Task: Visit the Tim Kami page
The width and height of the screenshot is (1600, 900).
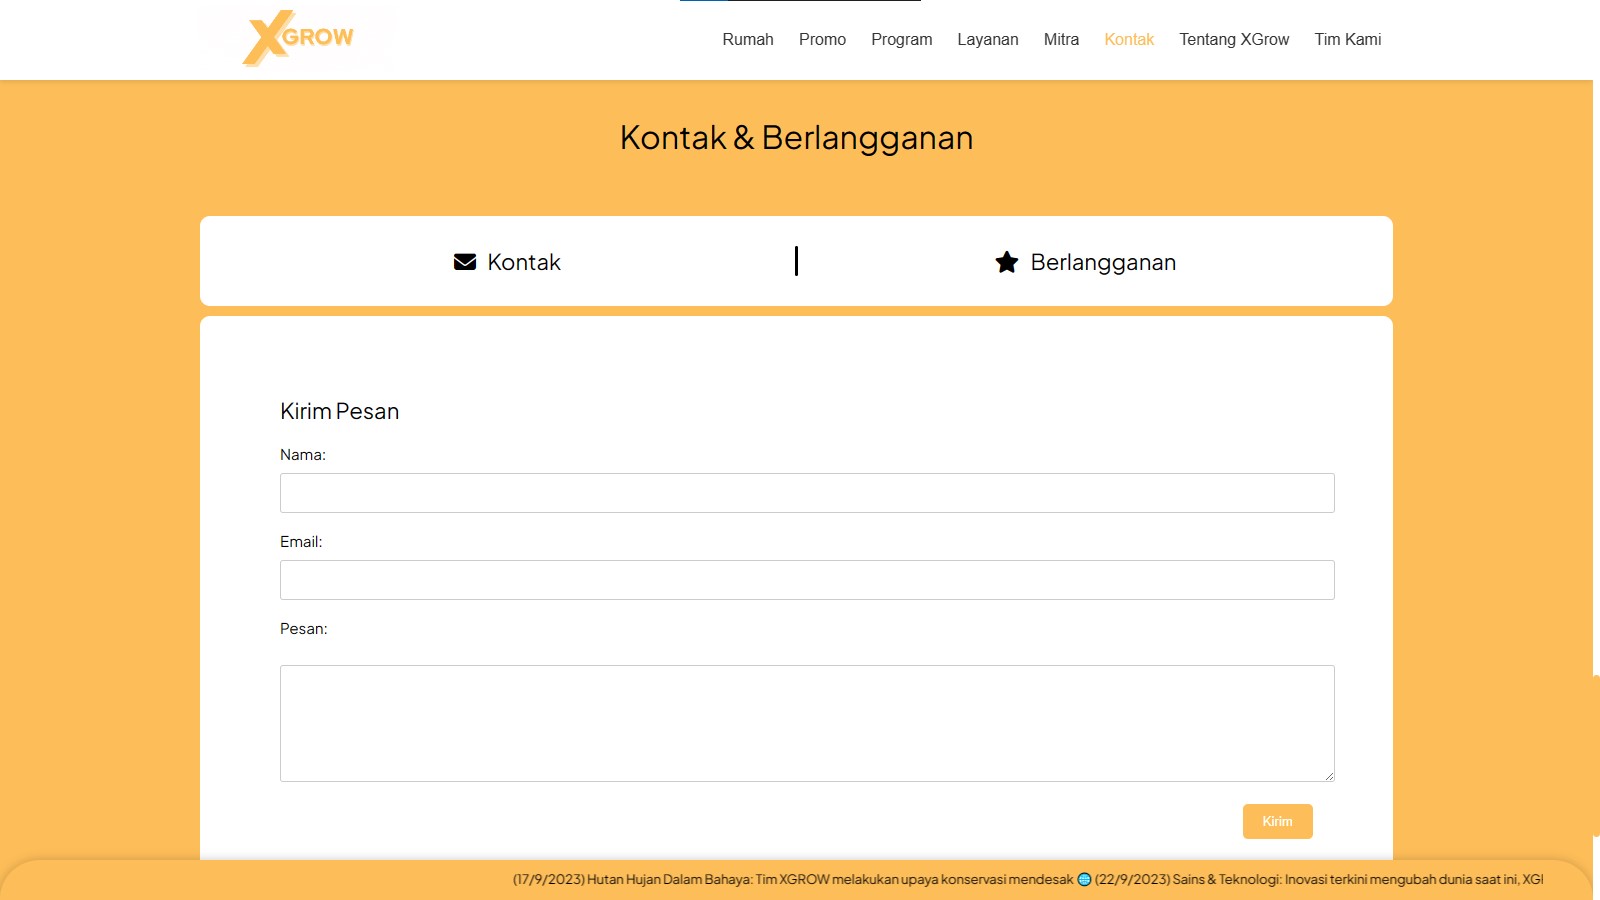Action: pyautogui.click(x=1347, y=39)
